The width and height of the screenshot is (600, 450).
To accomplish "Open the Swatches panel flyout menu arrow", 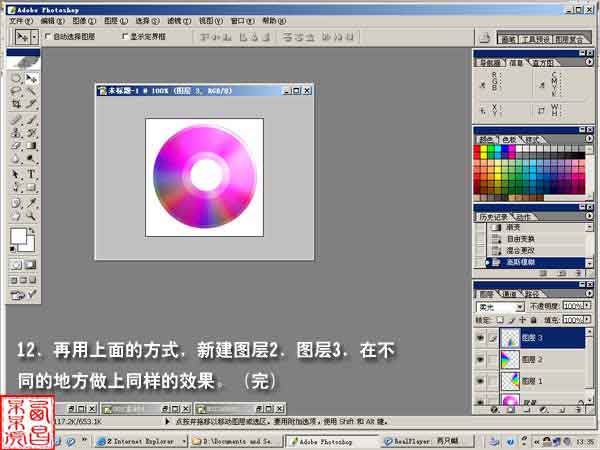I will pos(589,139).
